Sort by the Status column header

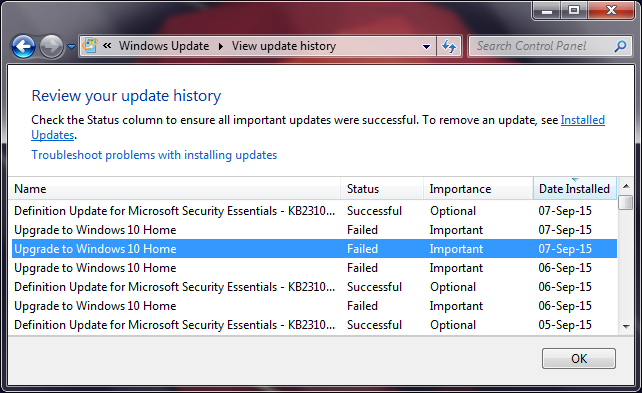pos(382,189)
